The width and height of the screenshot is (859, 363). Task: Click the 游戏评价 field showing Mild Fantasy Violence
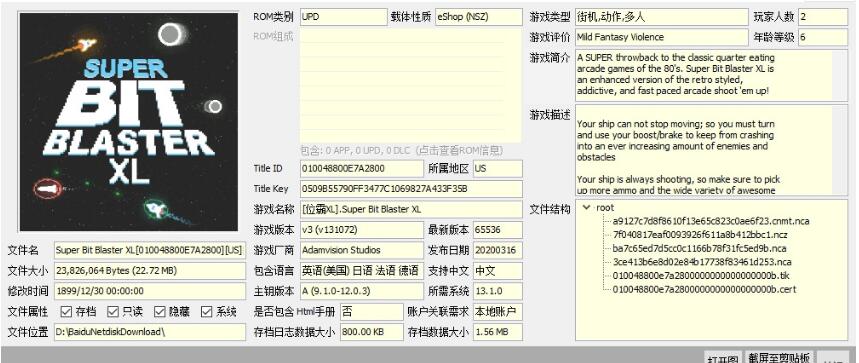(x=661, y=37)
